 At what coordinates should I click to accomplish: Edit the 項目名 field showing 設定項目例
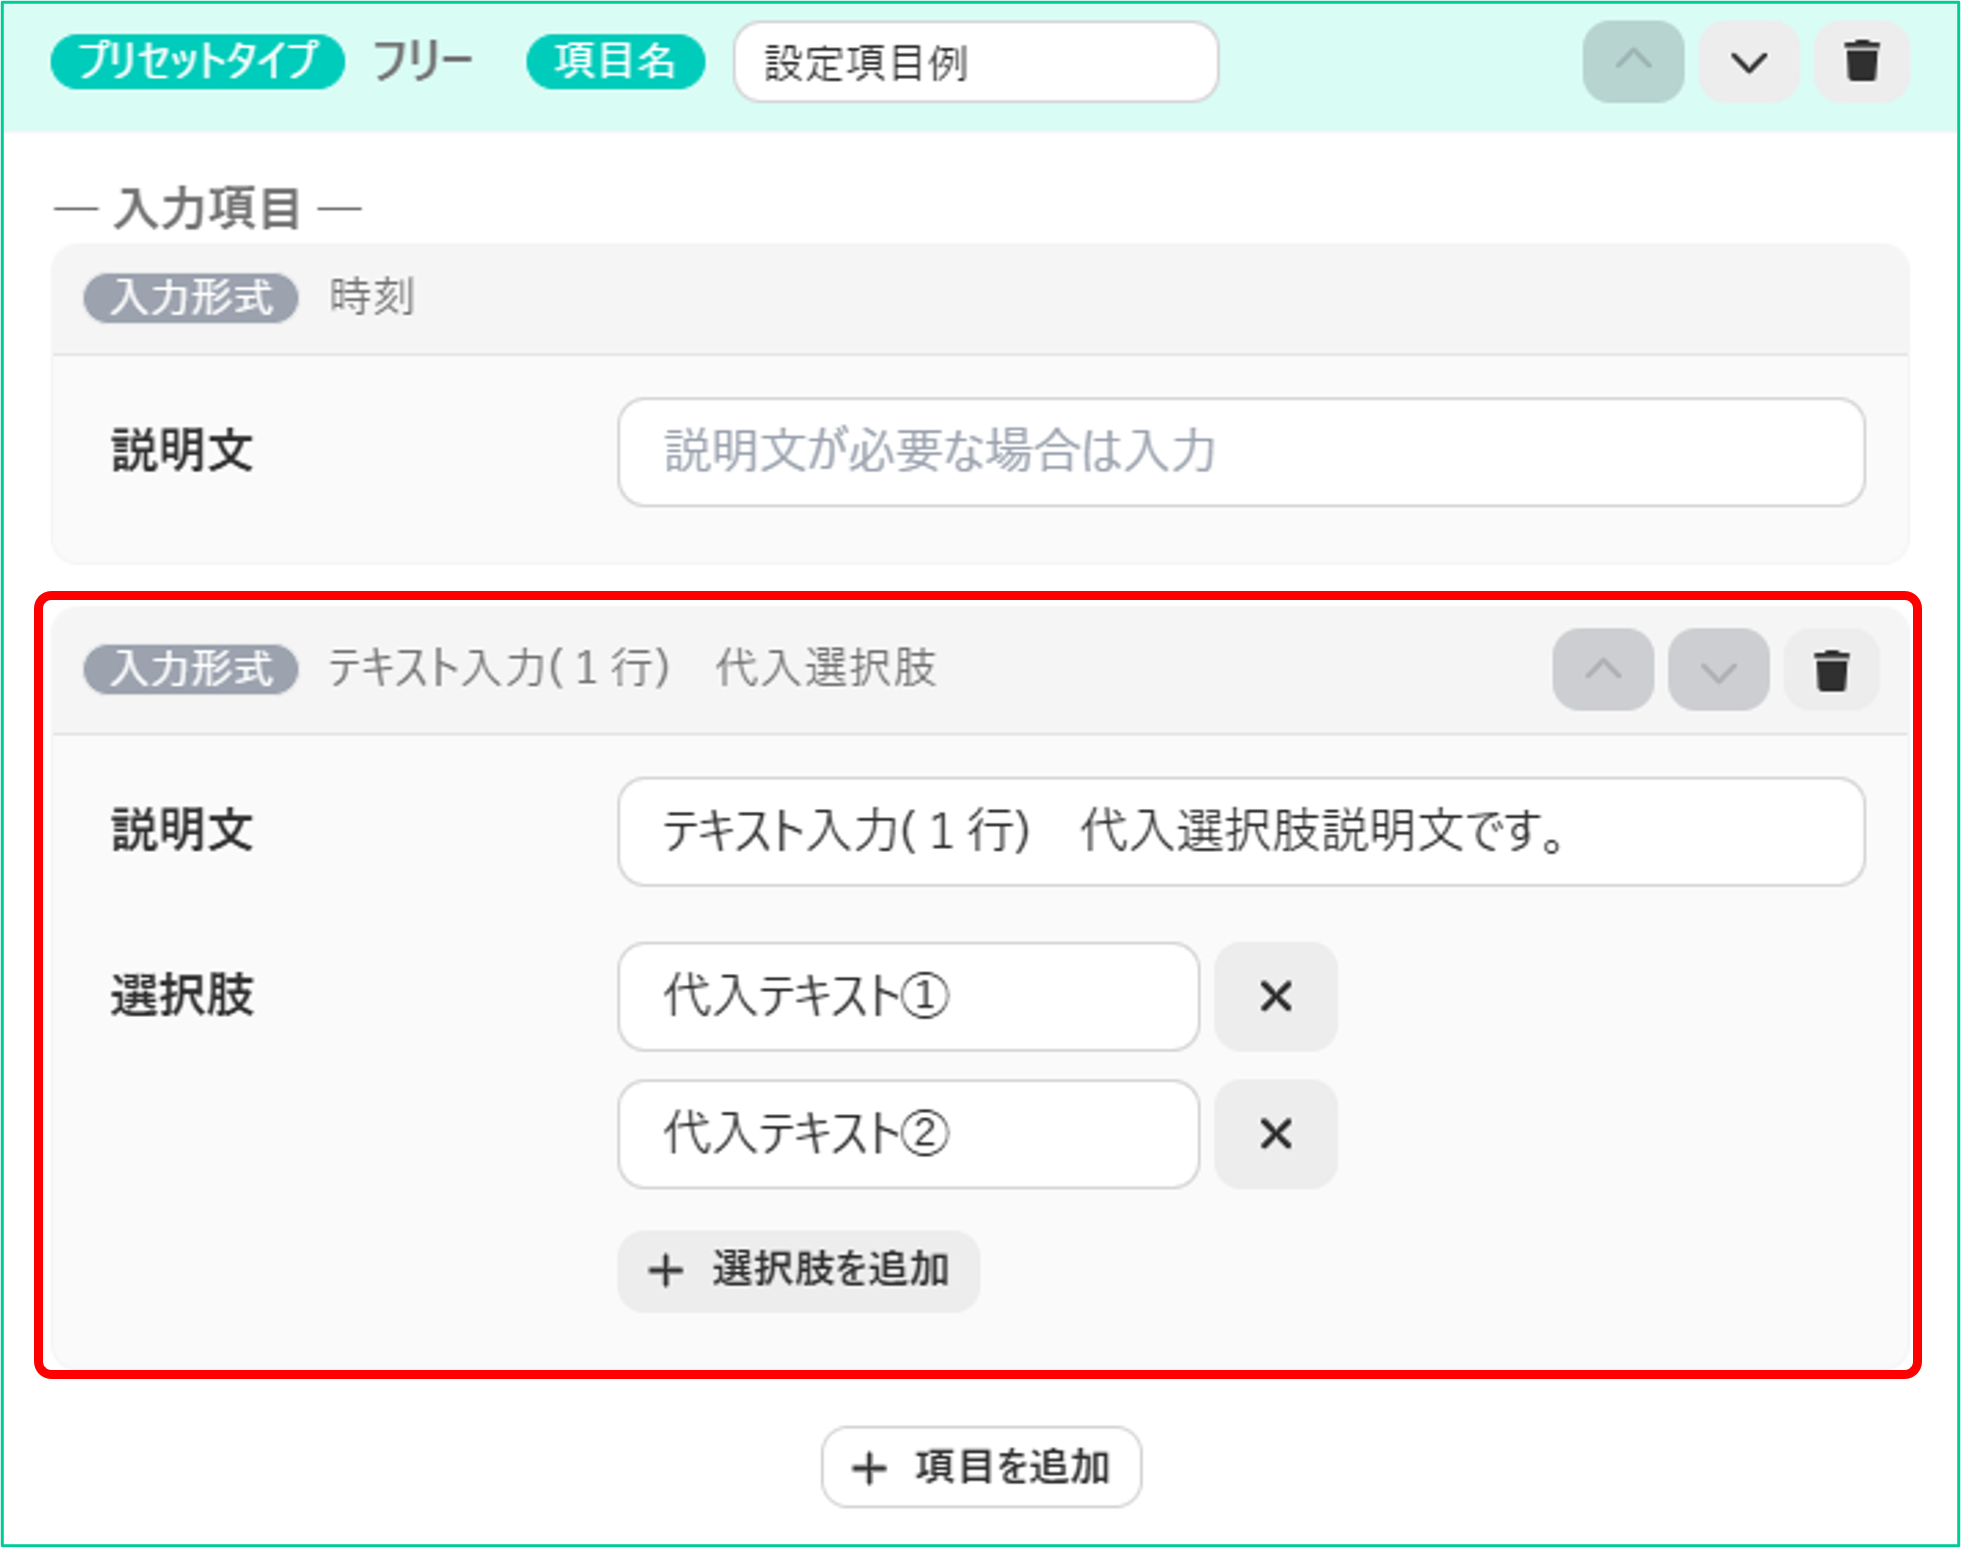click(976, 62)
